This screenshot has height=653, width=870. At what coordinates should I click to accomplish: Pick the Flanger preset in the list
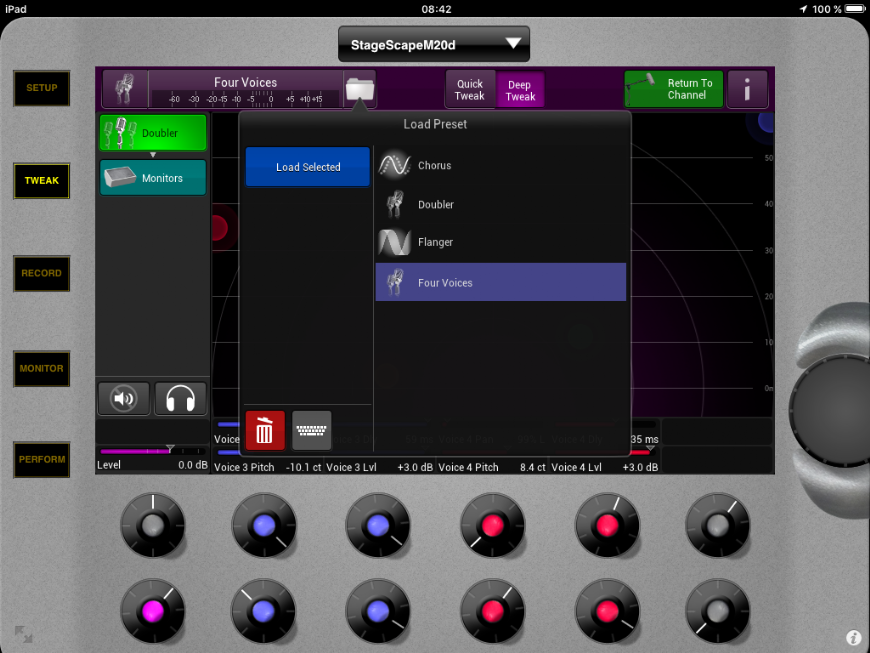(x=500, y=242)
